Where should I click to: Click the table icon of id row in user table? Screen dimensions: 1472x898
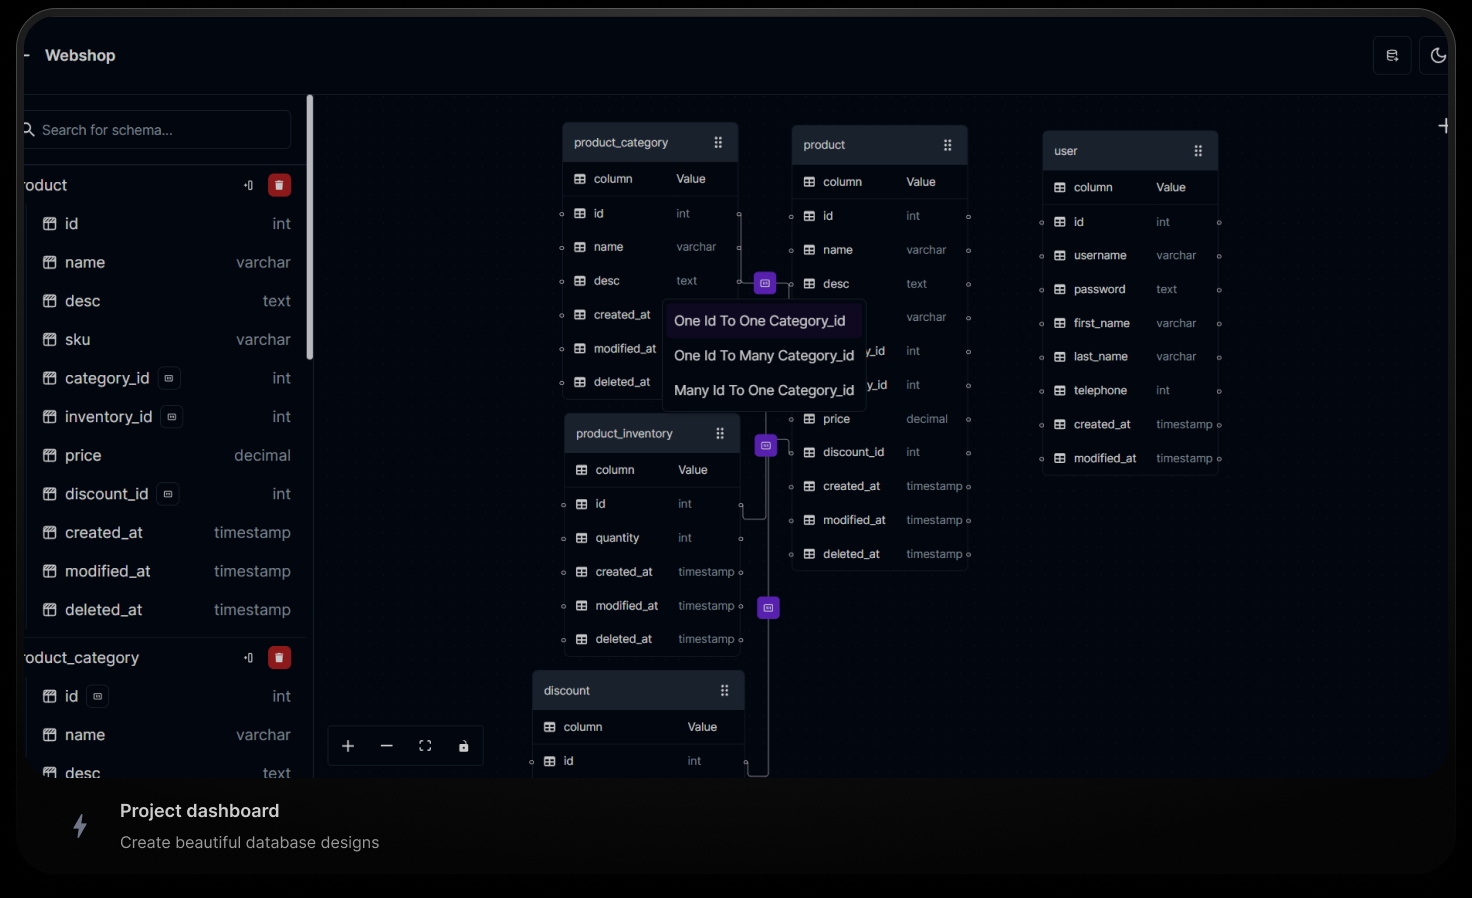1060,222
